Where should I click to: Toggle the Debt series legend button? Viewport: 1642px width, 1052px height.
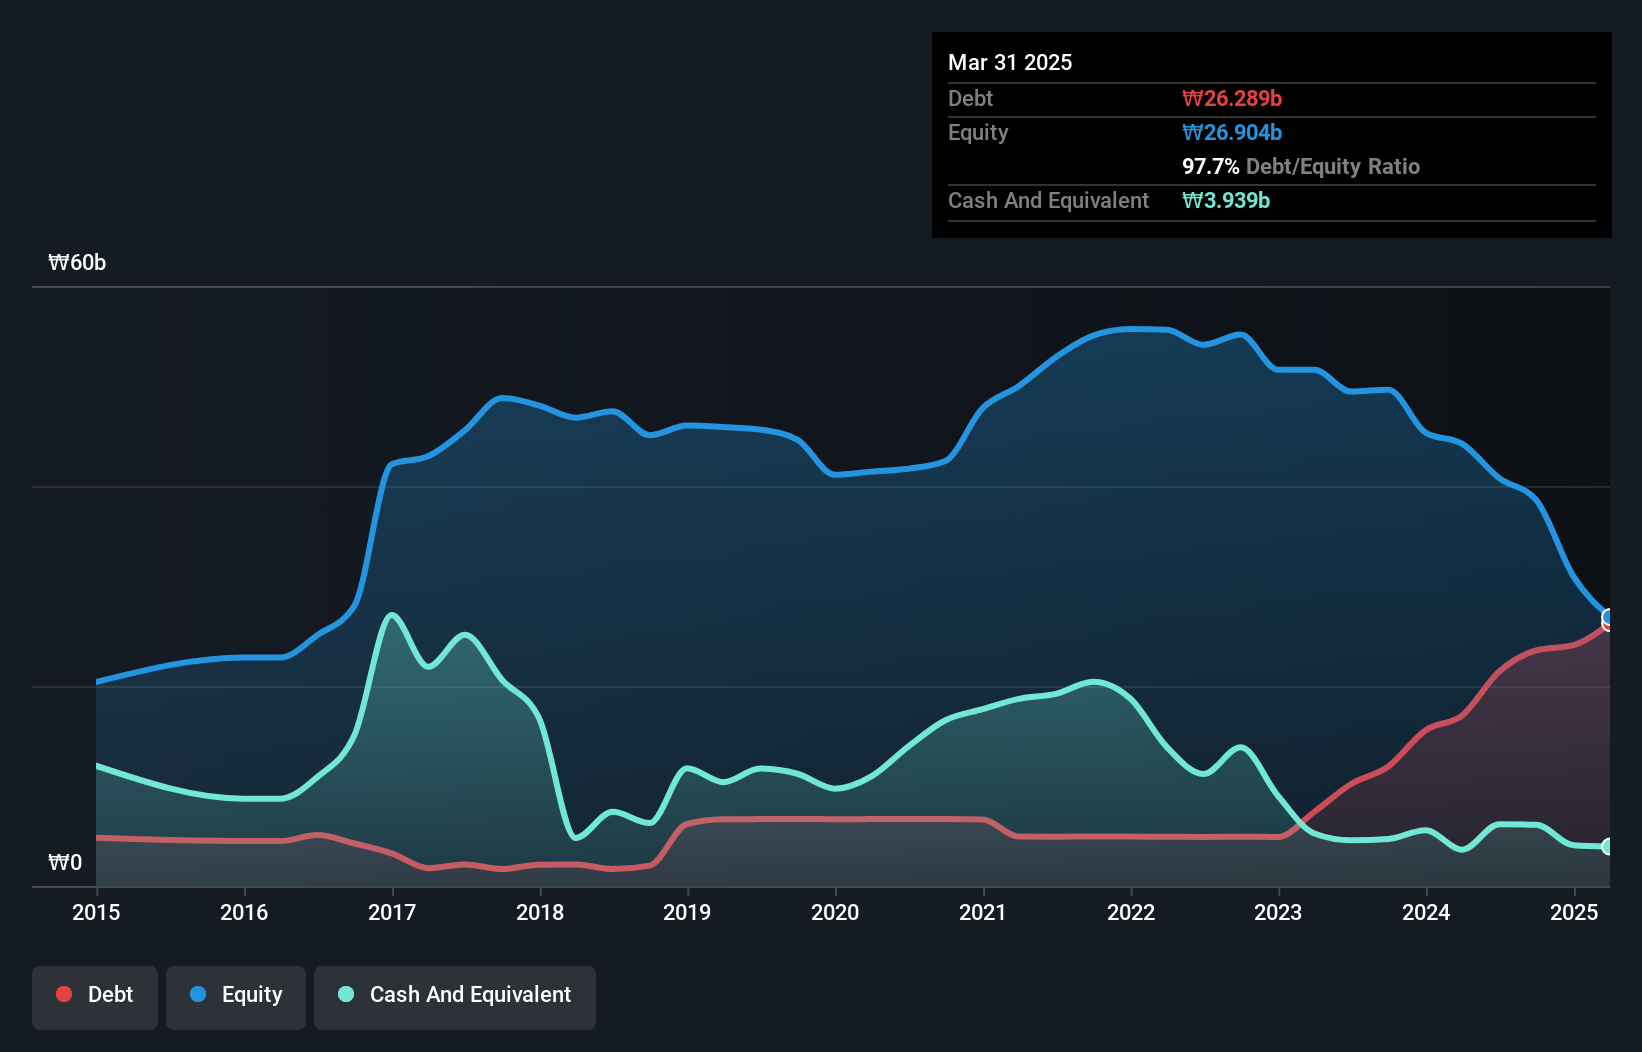point(95,996)
